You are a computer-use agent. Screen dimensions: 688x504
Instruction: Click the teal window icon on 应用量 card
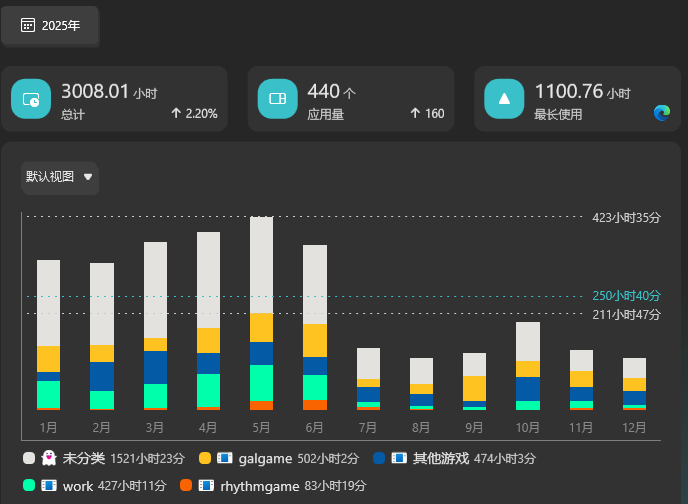(277, 99)
